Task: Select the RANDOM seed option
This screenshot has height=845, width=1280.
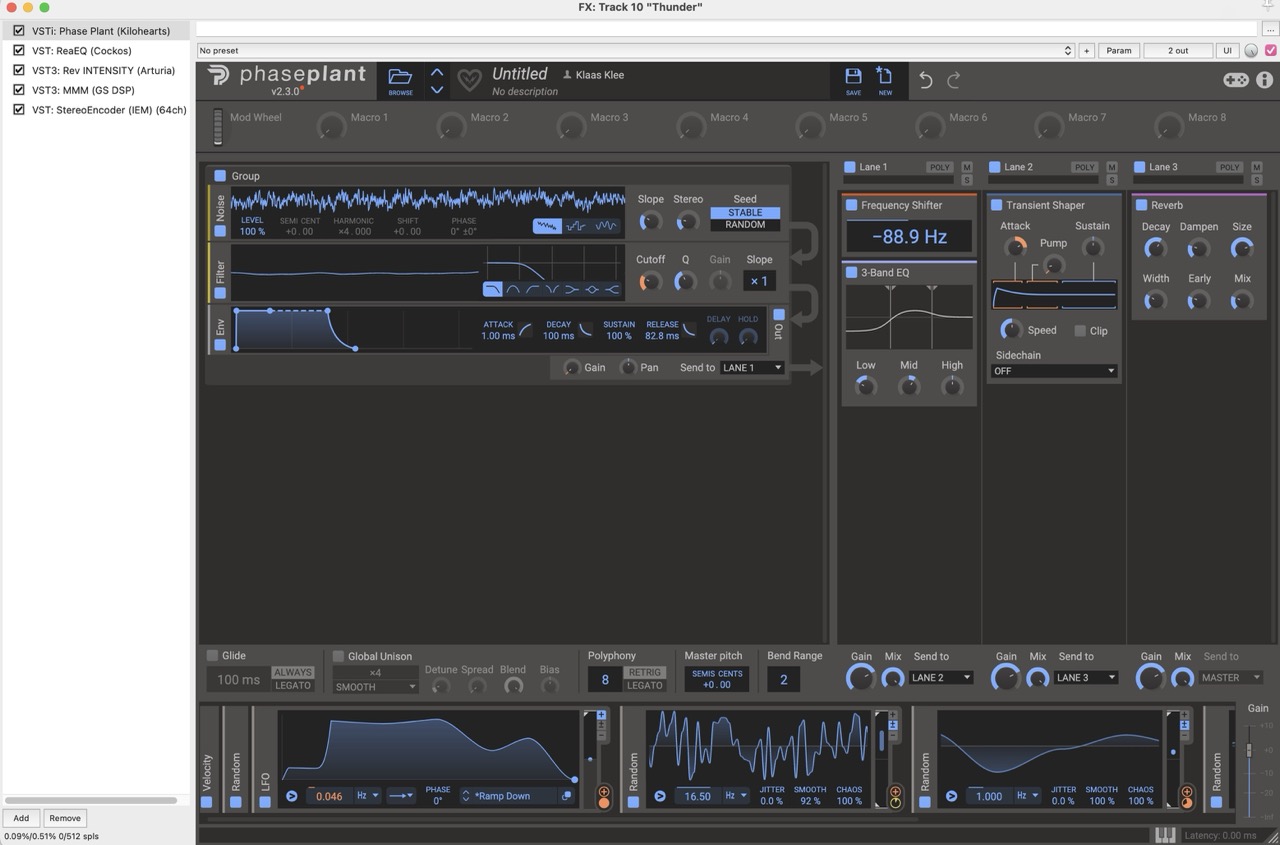Action: click(x=745, y=225)
